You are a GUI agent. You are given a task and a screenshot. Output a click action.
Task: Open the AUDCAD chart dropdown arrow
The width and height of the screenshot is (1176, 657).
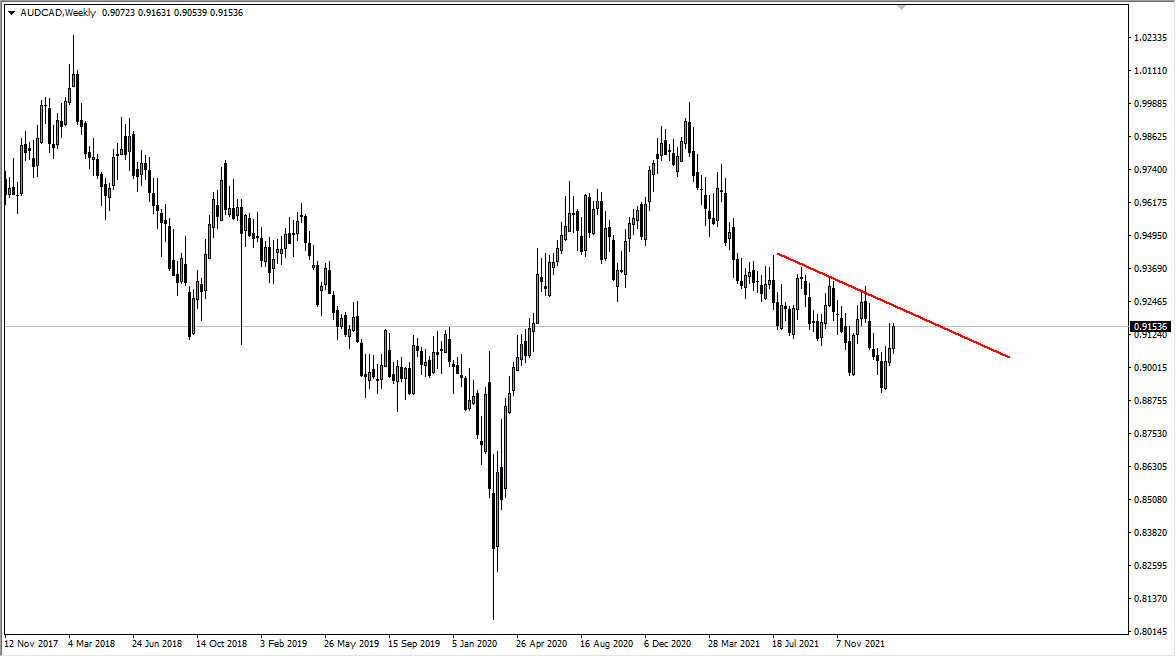click(x=11, y=12)
